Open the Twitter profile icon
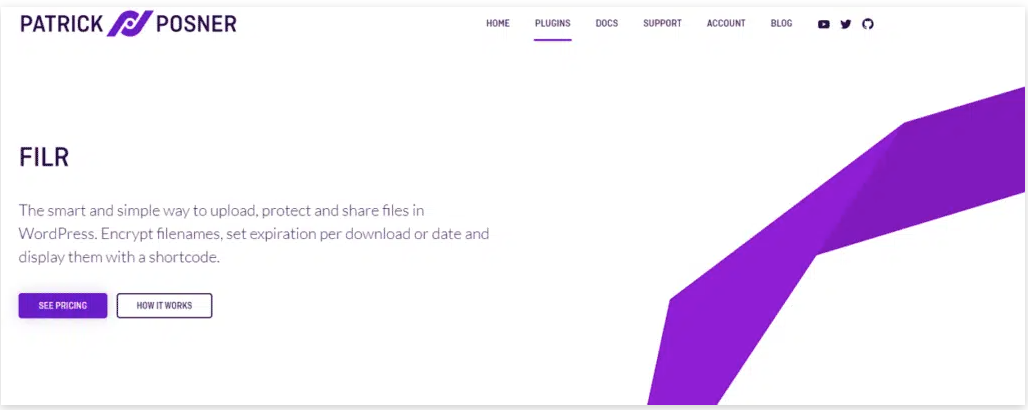 pos(846,24)
